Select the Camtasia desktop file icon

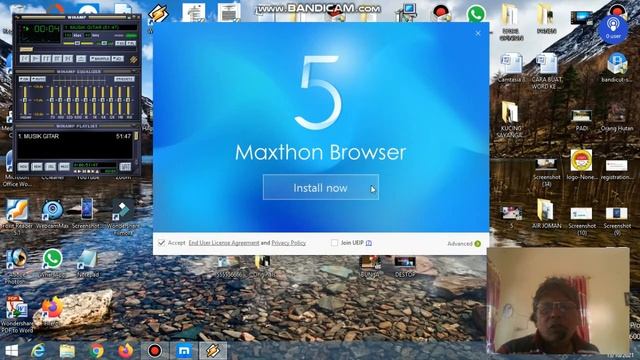pos(511,67)
